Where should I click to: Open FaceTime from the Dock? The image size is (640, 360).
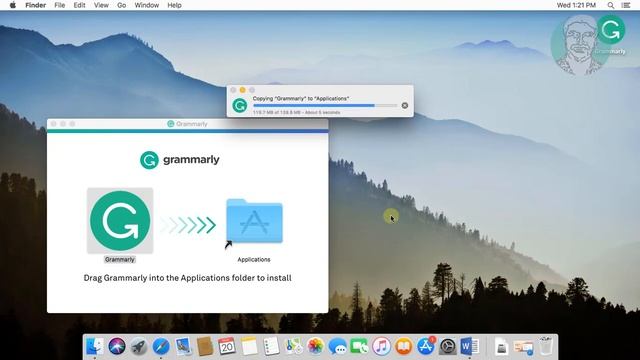(359, 347)
